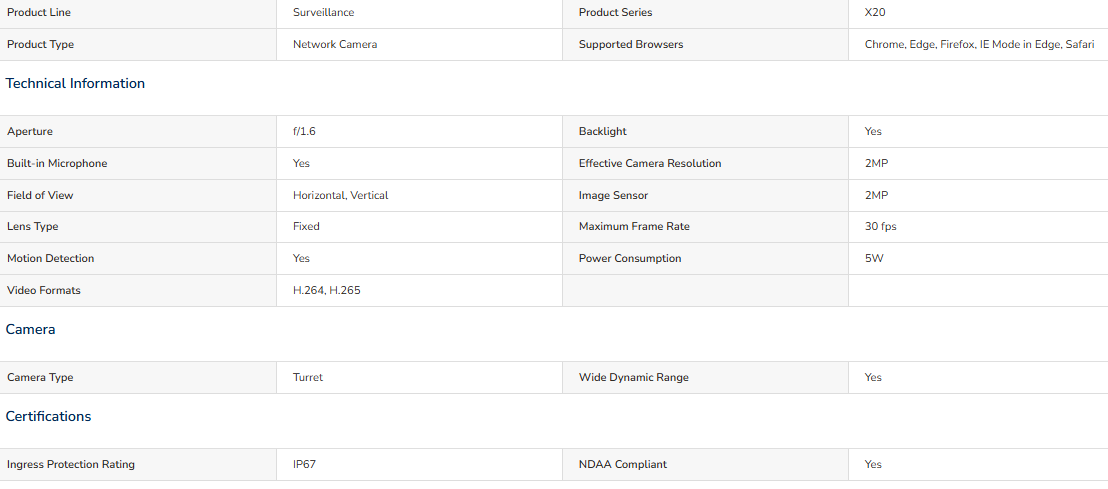Click the Turret camera type value
1108x489 pixels.
point(308,377)
